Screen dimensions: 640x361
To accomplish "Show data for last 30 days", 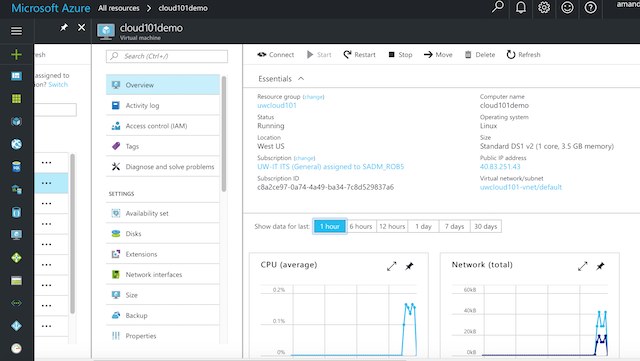I will [x=485, y=226].
